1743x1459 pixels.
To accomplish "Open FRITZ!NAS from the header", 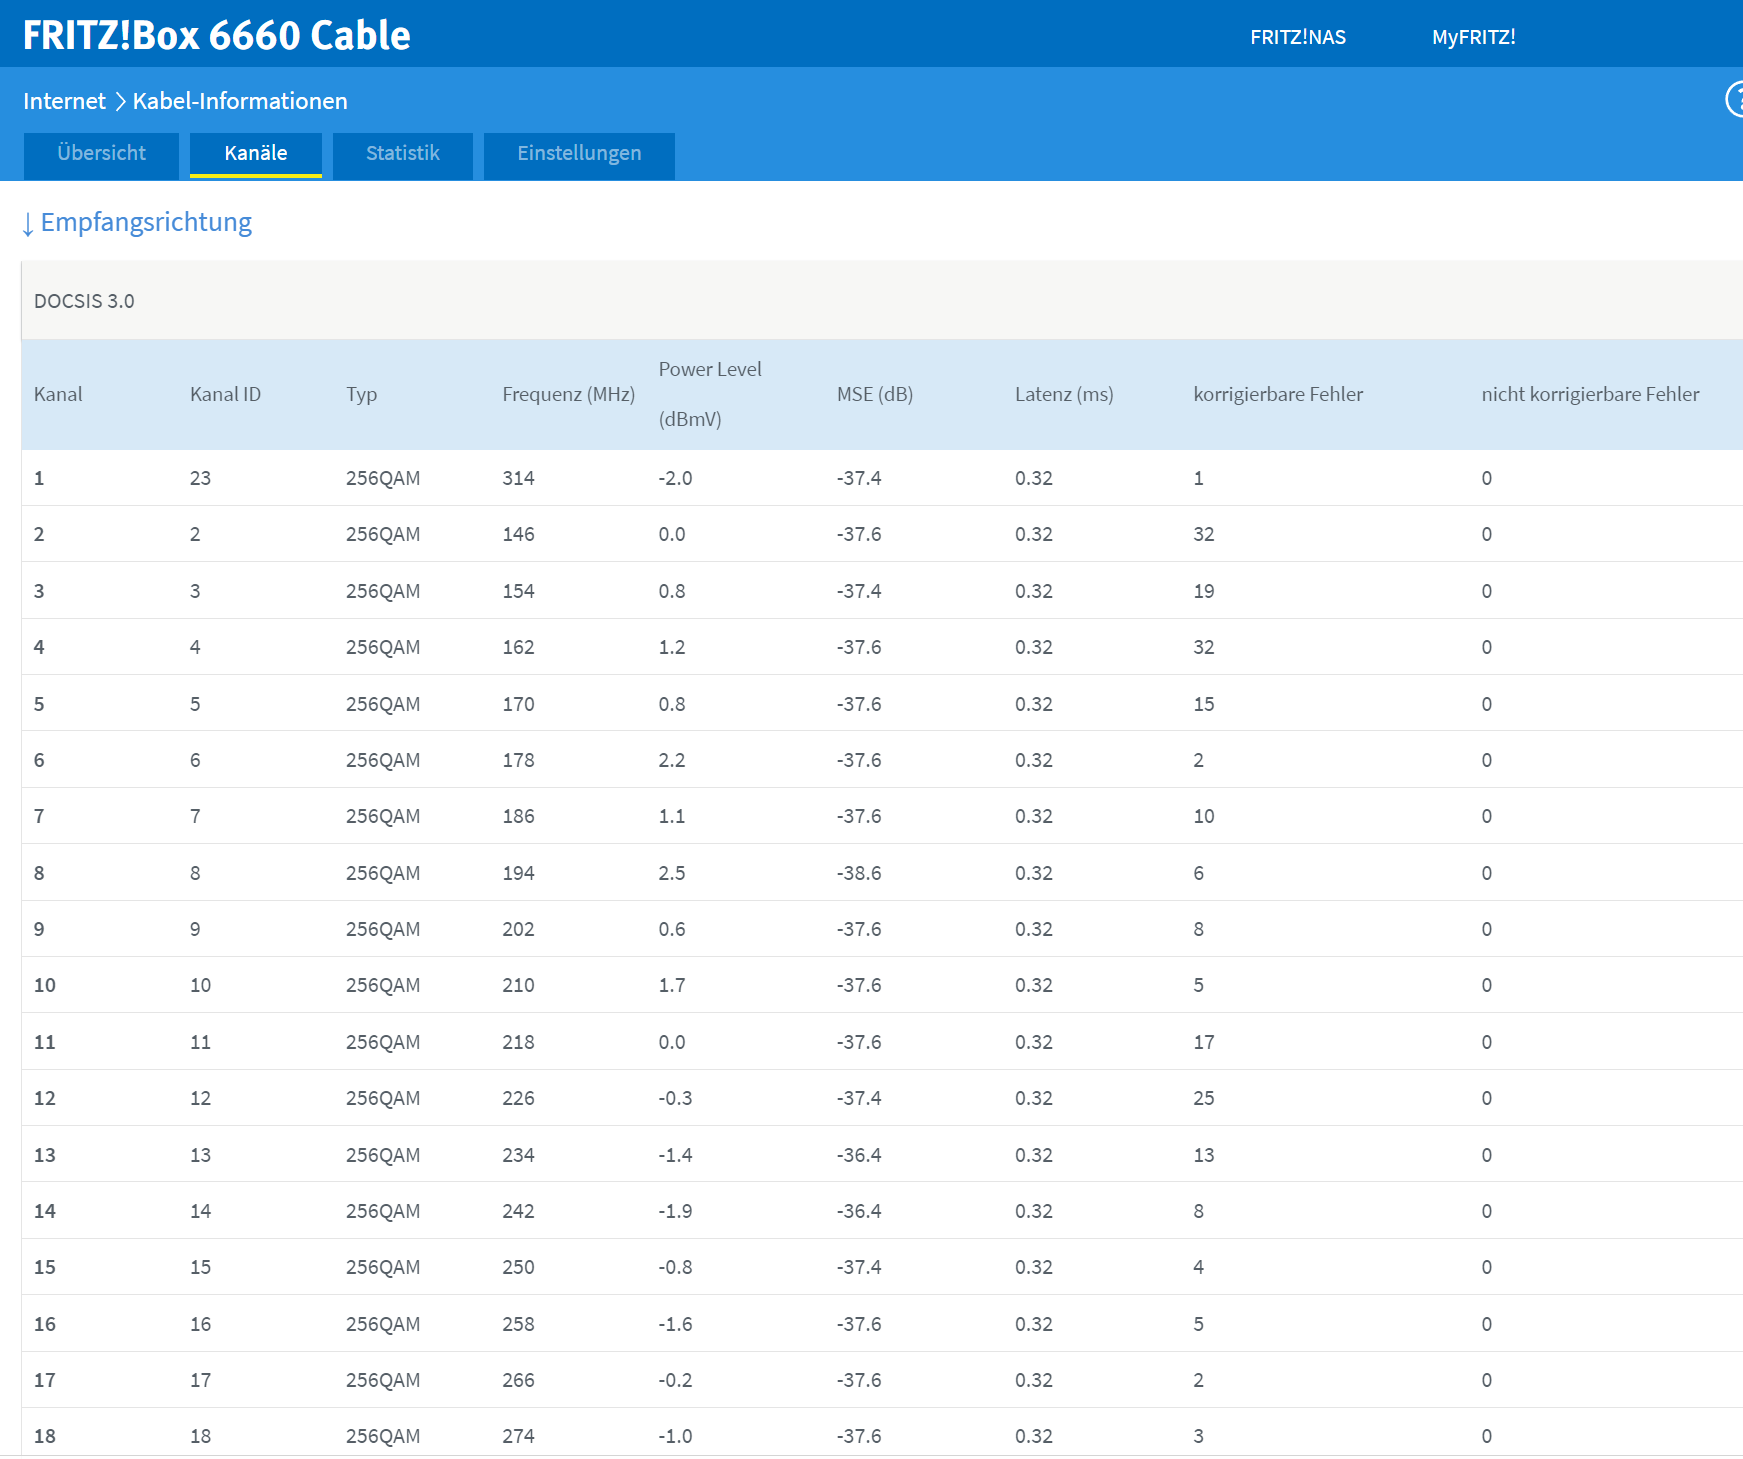I will pos(1298,37).
